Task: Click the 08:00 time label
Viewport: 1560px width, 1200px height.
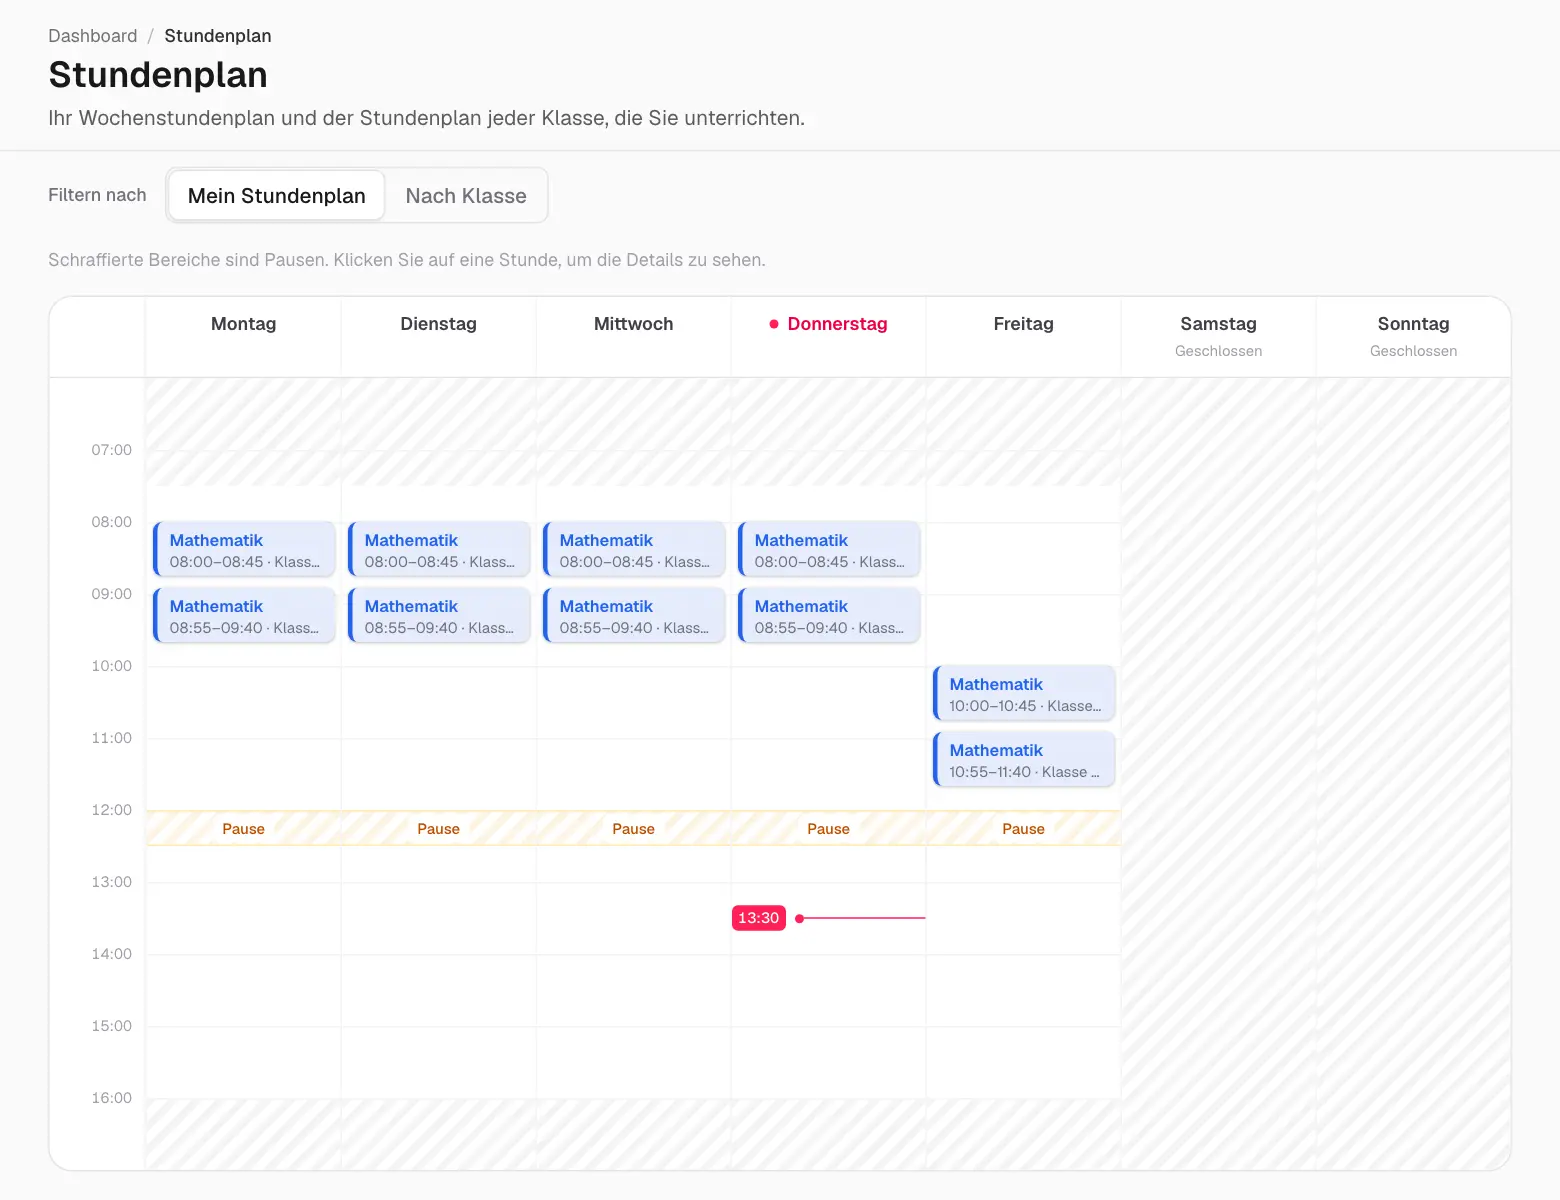Action: click(112, 522)
